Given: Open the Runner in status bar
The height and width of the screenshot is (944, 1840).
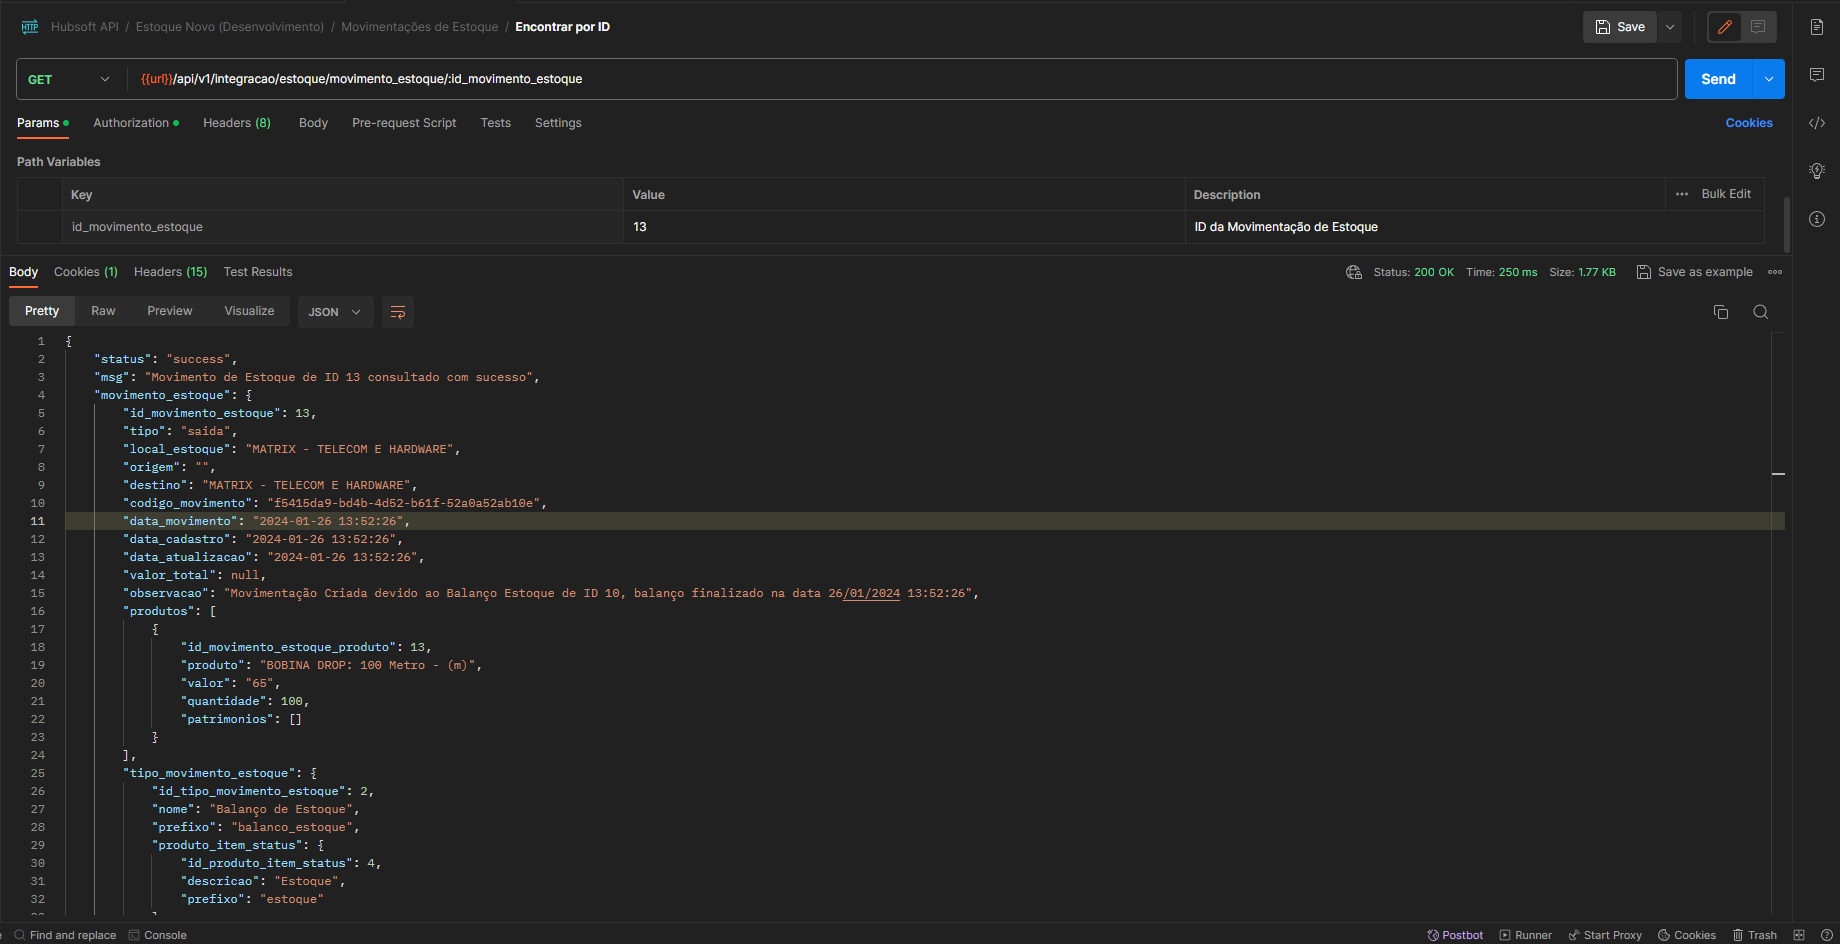Looking at the screenshot, I should click(1526, 935).
